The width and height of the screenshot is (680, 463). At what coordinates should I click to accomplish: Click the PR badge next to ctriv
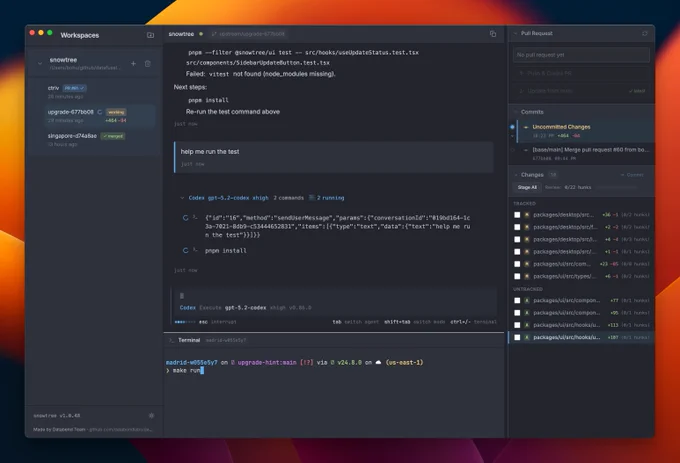(x=74, y=88)
